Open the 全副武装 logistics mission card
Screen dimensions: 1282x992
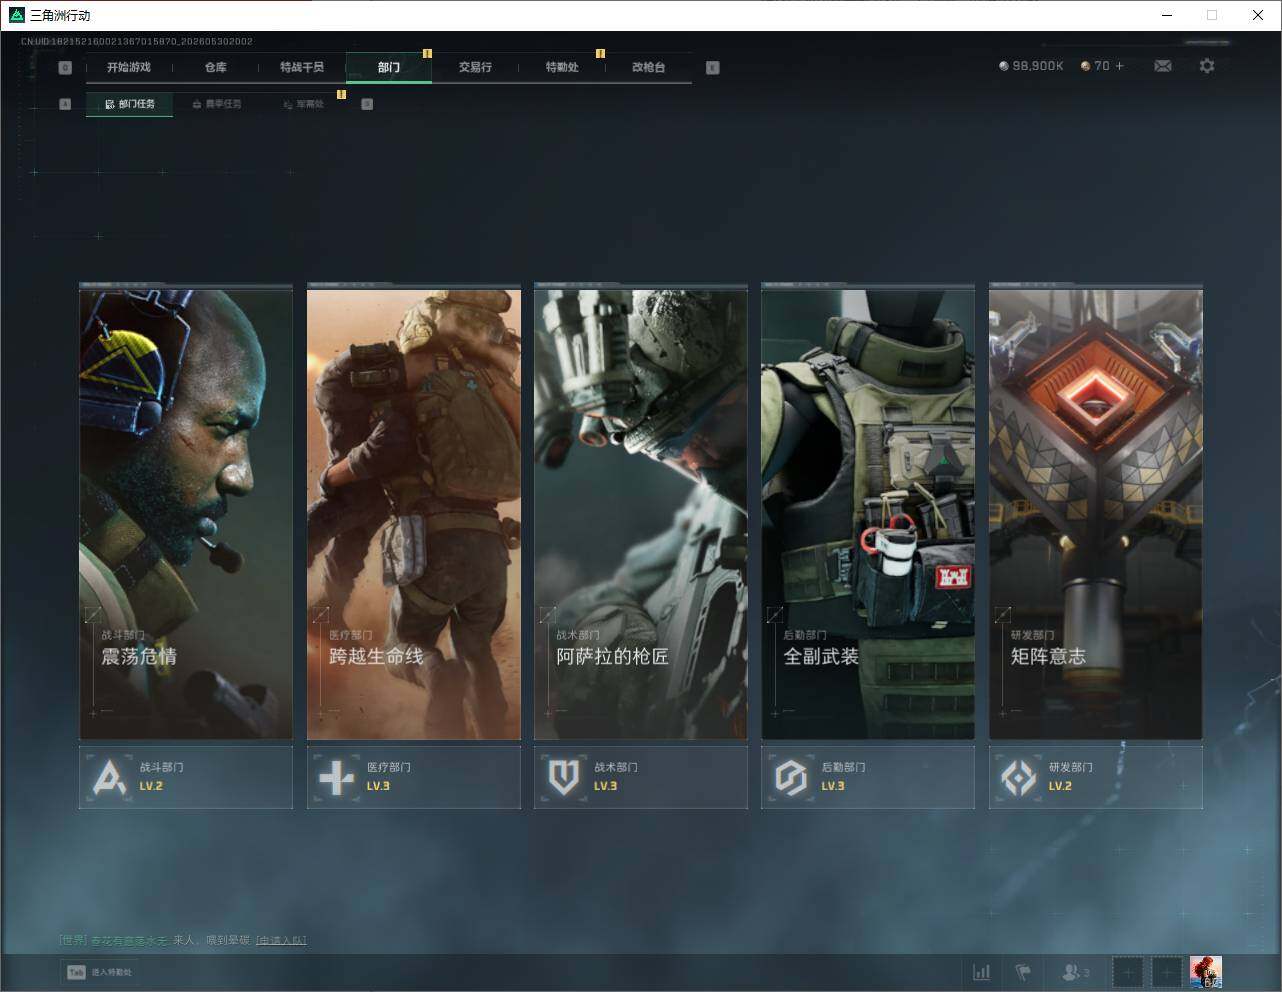click(x=868, y=514)
